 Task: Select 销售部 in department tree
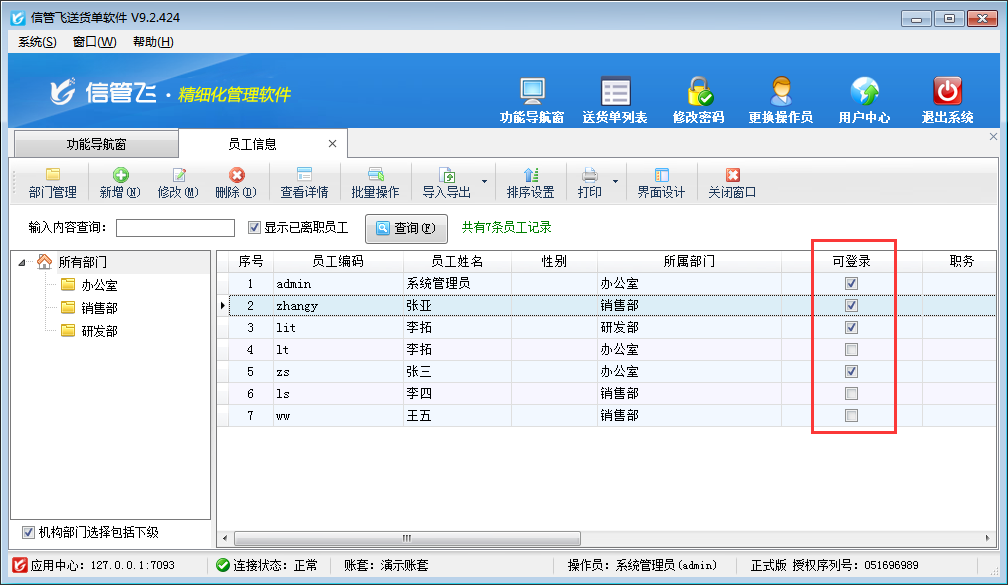tap(99, 307)
